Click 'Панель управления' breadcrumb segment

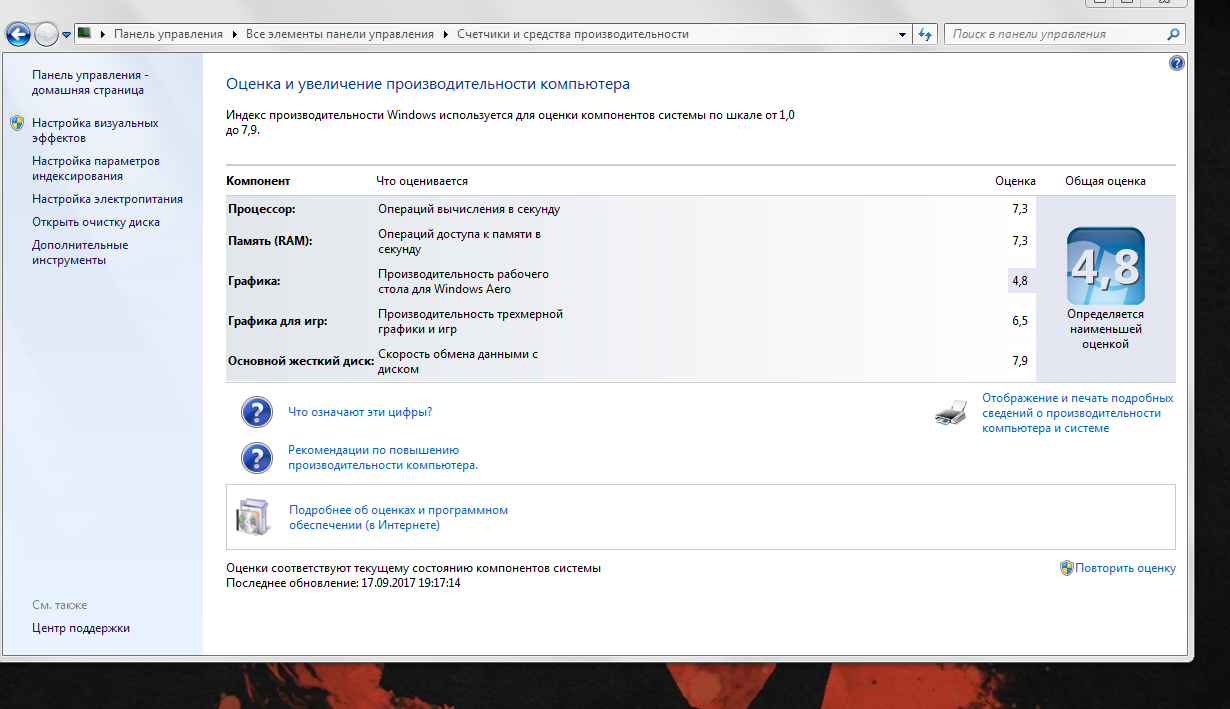[x=168, y=34]
